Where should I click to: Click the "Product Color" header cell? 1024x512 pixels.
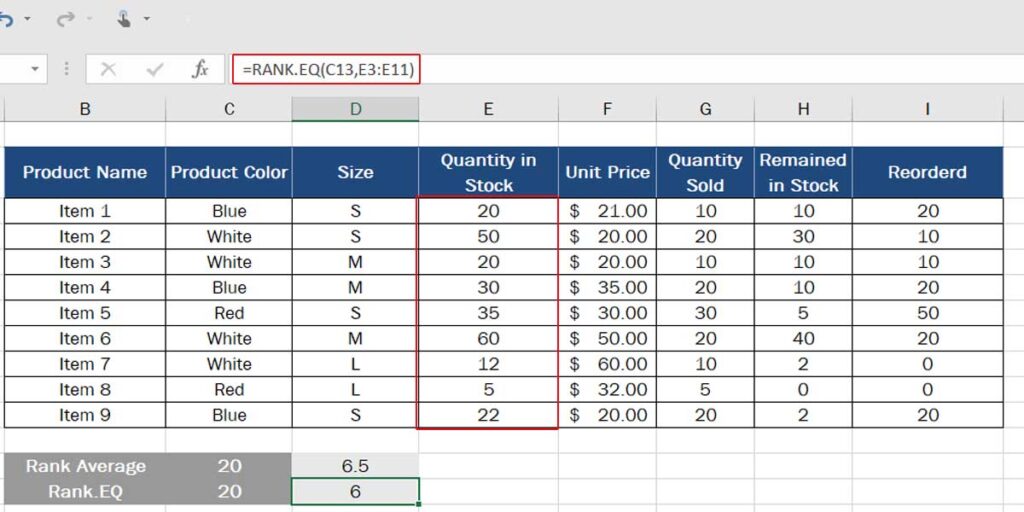(229, 172)
